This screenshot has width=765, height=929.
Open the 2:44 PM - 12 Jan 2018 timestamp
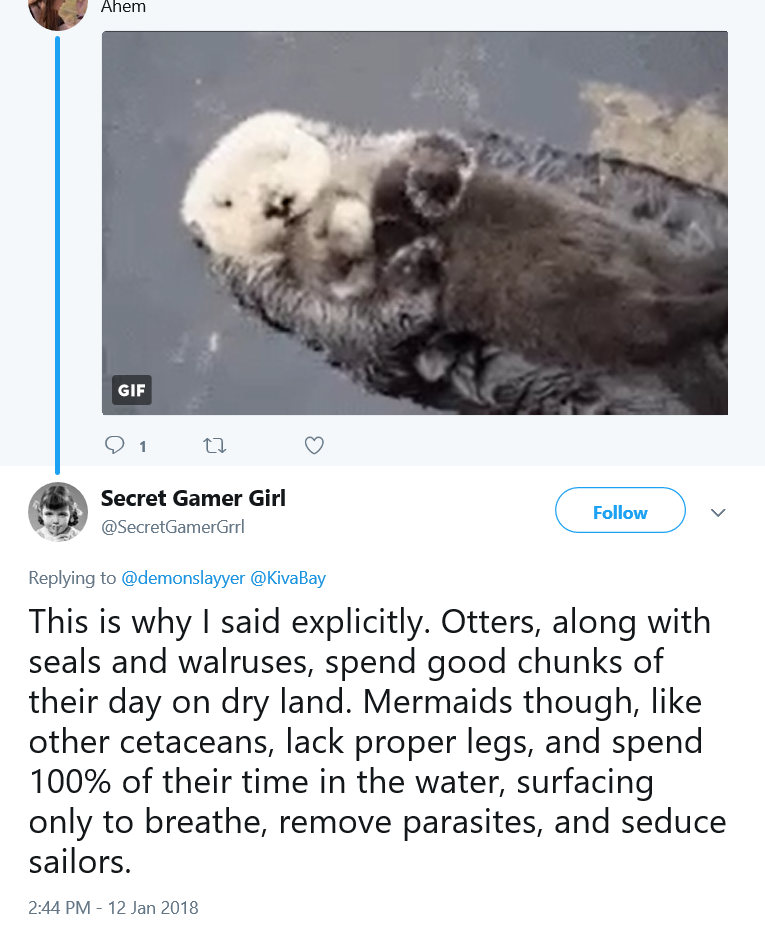click(113, 908)
